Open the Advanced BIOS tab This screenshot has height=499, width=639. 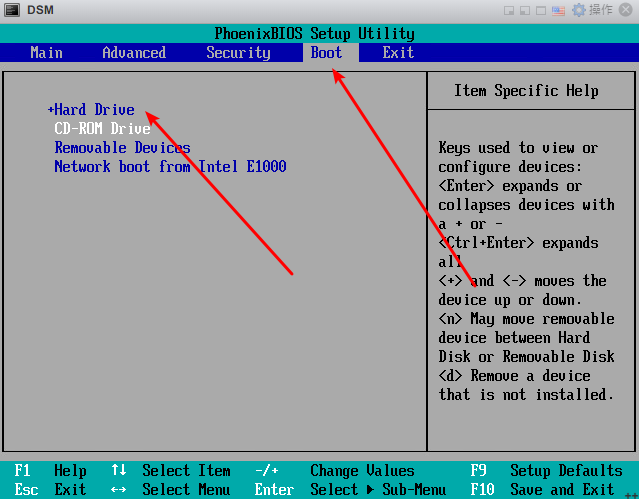coord(134,53)
